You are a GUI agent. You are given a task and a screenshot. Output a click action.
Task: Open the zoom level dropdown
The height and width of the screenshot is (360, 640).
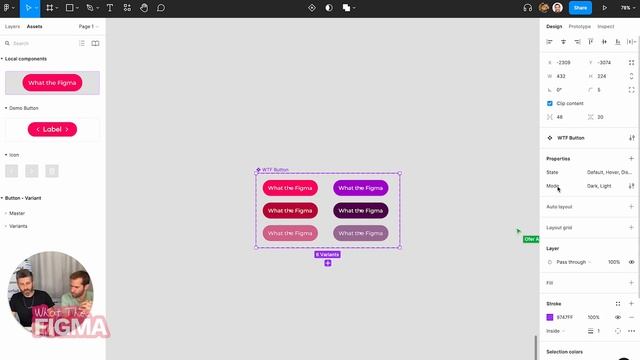(627, 8)
